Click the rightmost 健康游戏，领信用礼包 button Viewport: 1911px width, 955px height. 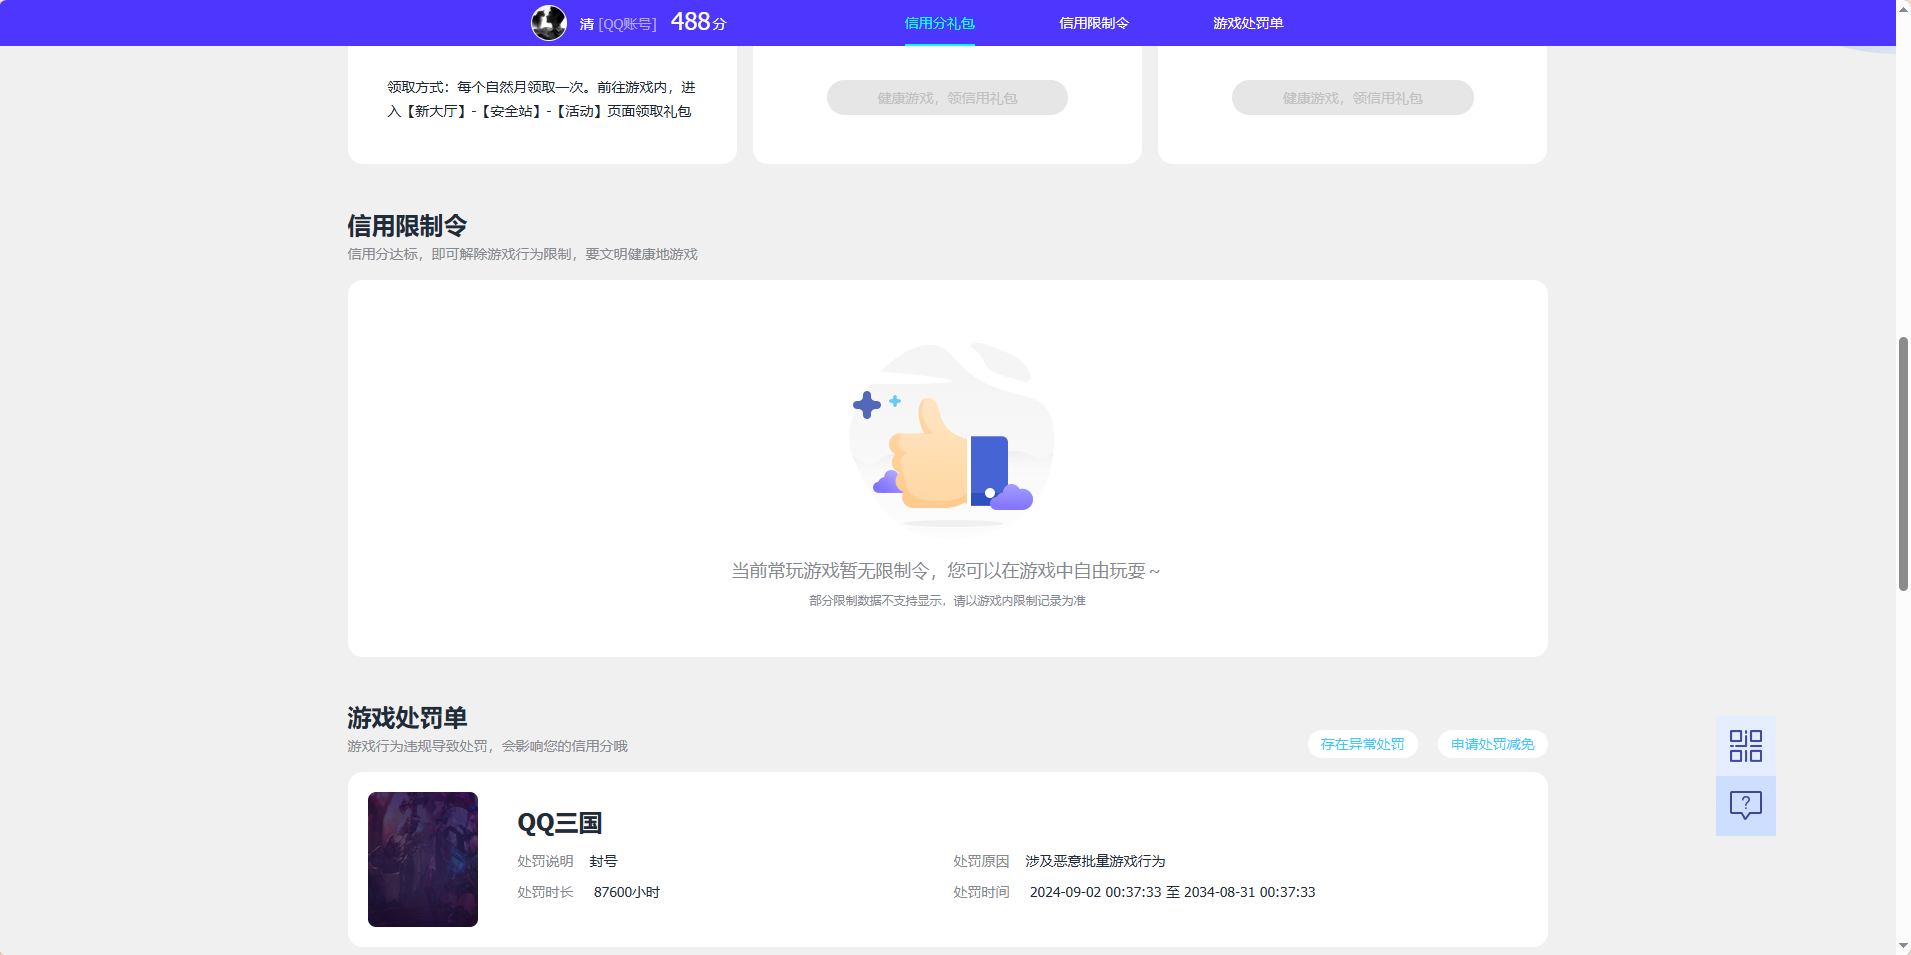pyautogui.click(x=1352, y=97)
